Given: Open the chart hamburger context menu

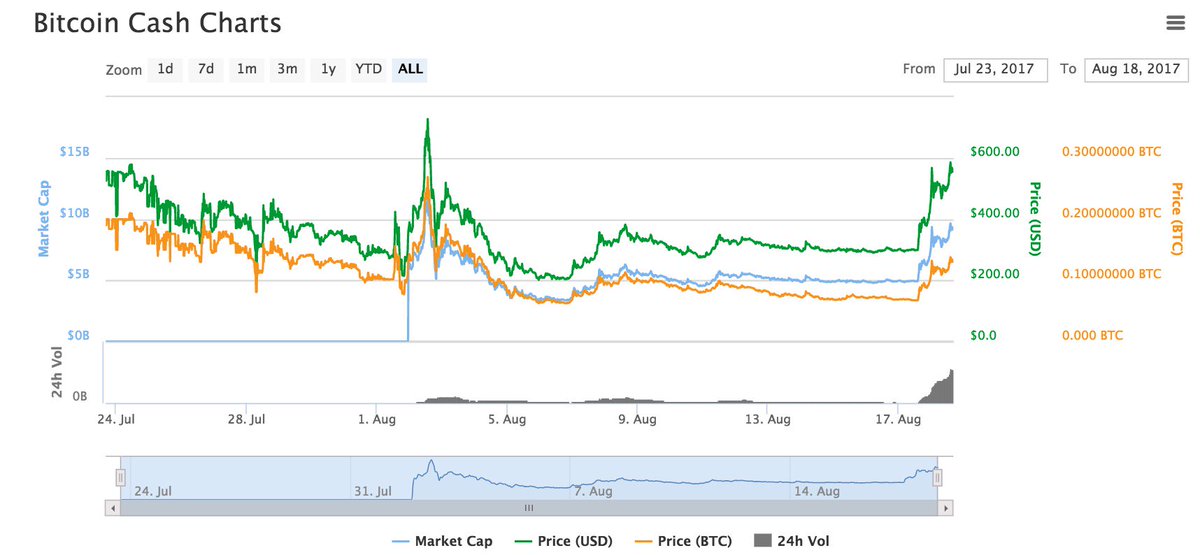Looking at the screenshot, I should (x=1176, y=22).
